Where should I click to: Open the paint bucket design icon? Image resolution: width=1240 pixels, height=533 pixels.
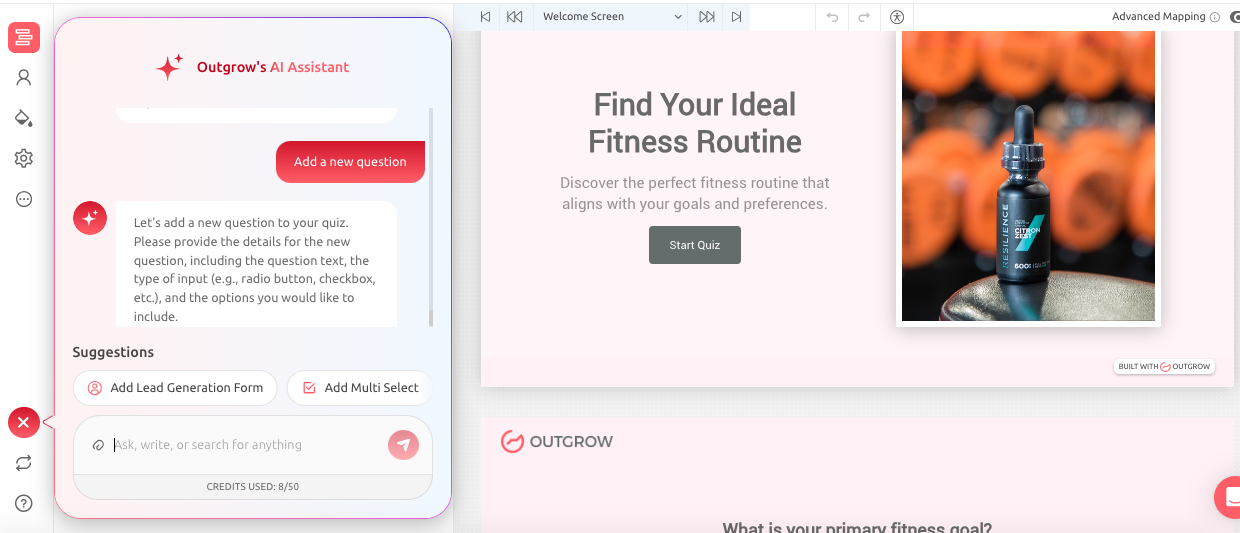[24, 118]
